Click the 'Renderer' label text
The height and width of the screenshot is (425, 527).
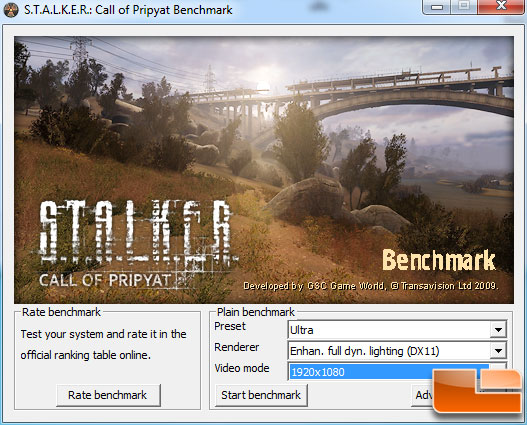[x=237, y=347]
